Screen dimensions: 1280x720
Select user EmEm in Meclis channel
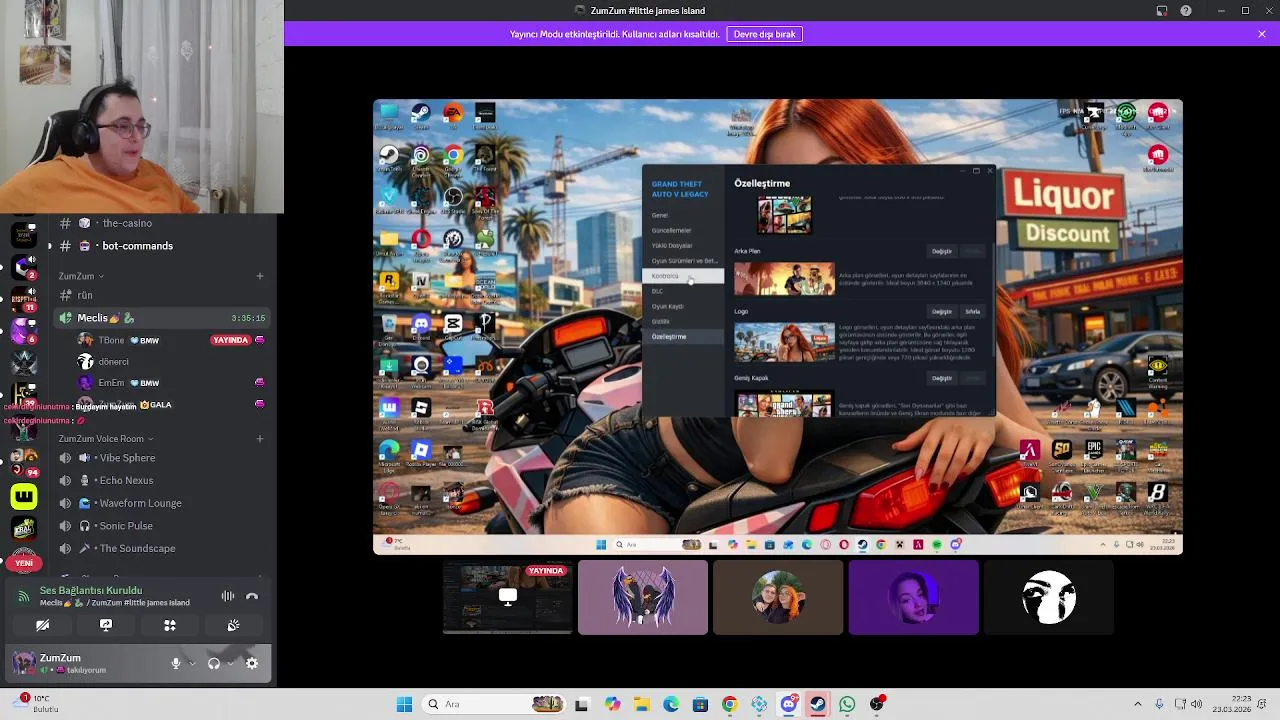coord(170,383)
